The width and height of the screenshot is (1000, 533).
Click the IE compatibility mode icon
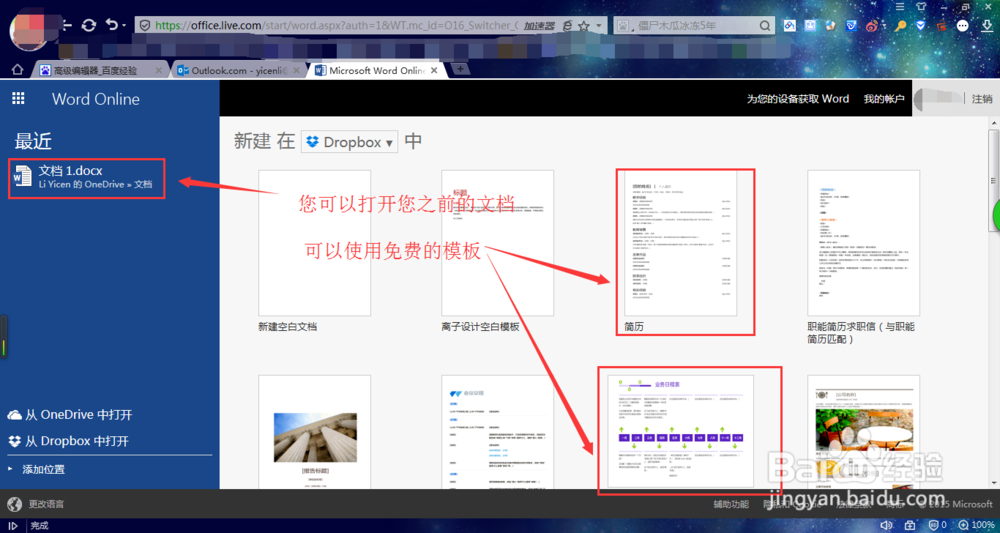(x=567, y=26)
